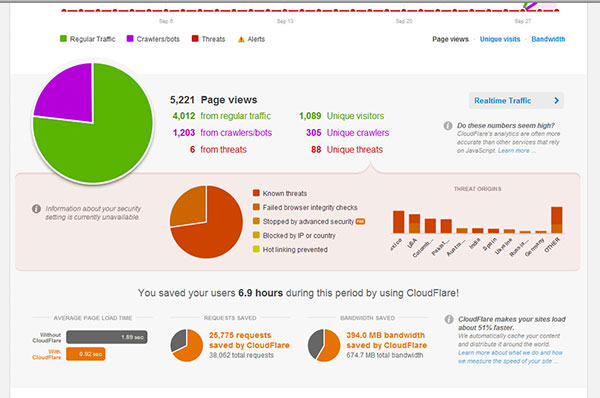This screenshot has height=398, width=600.
Task: Click info icon beside 'CloudFlare makes your sites load'
Action: pos(449,319)
